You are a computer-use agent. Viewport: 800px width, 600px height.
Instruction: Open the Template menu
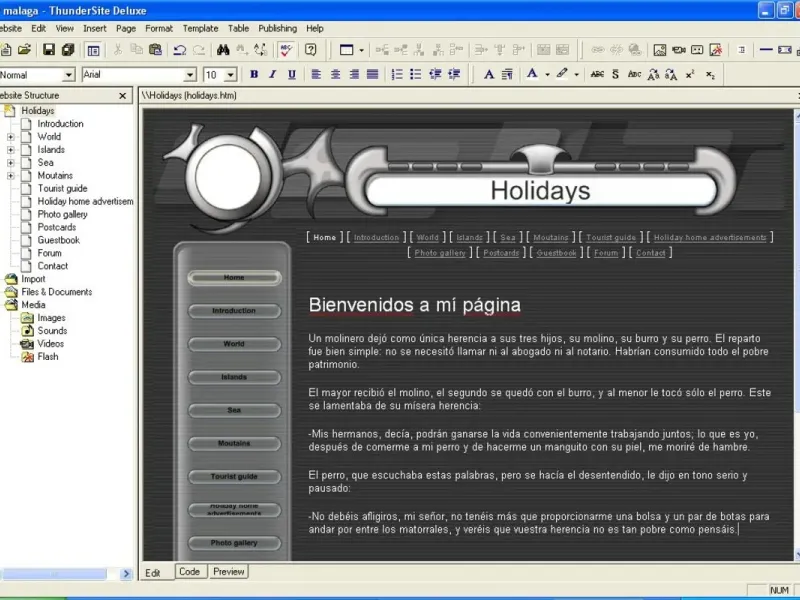pos(201,29)
